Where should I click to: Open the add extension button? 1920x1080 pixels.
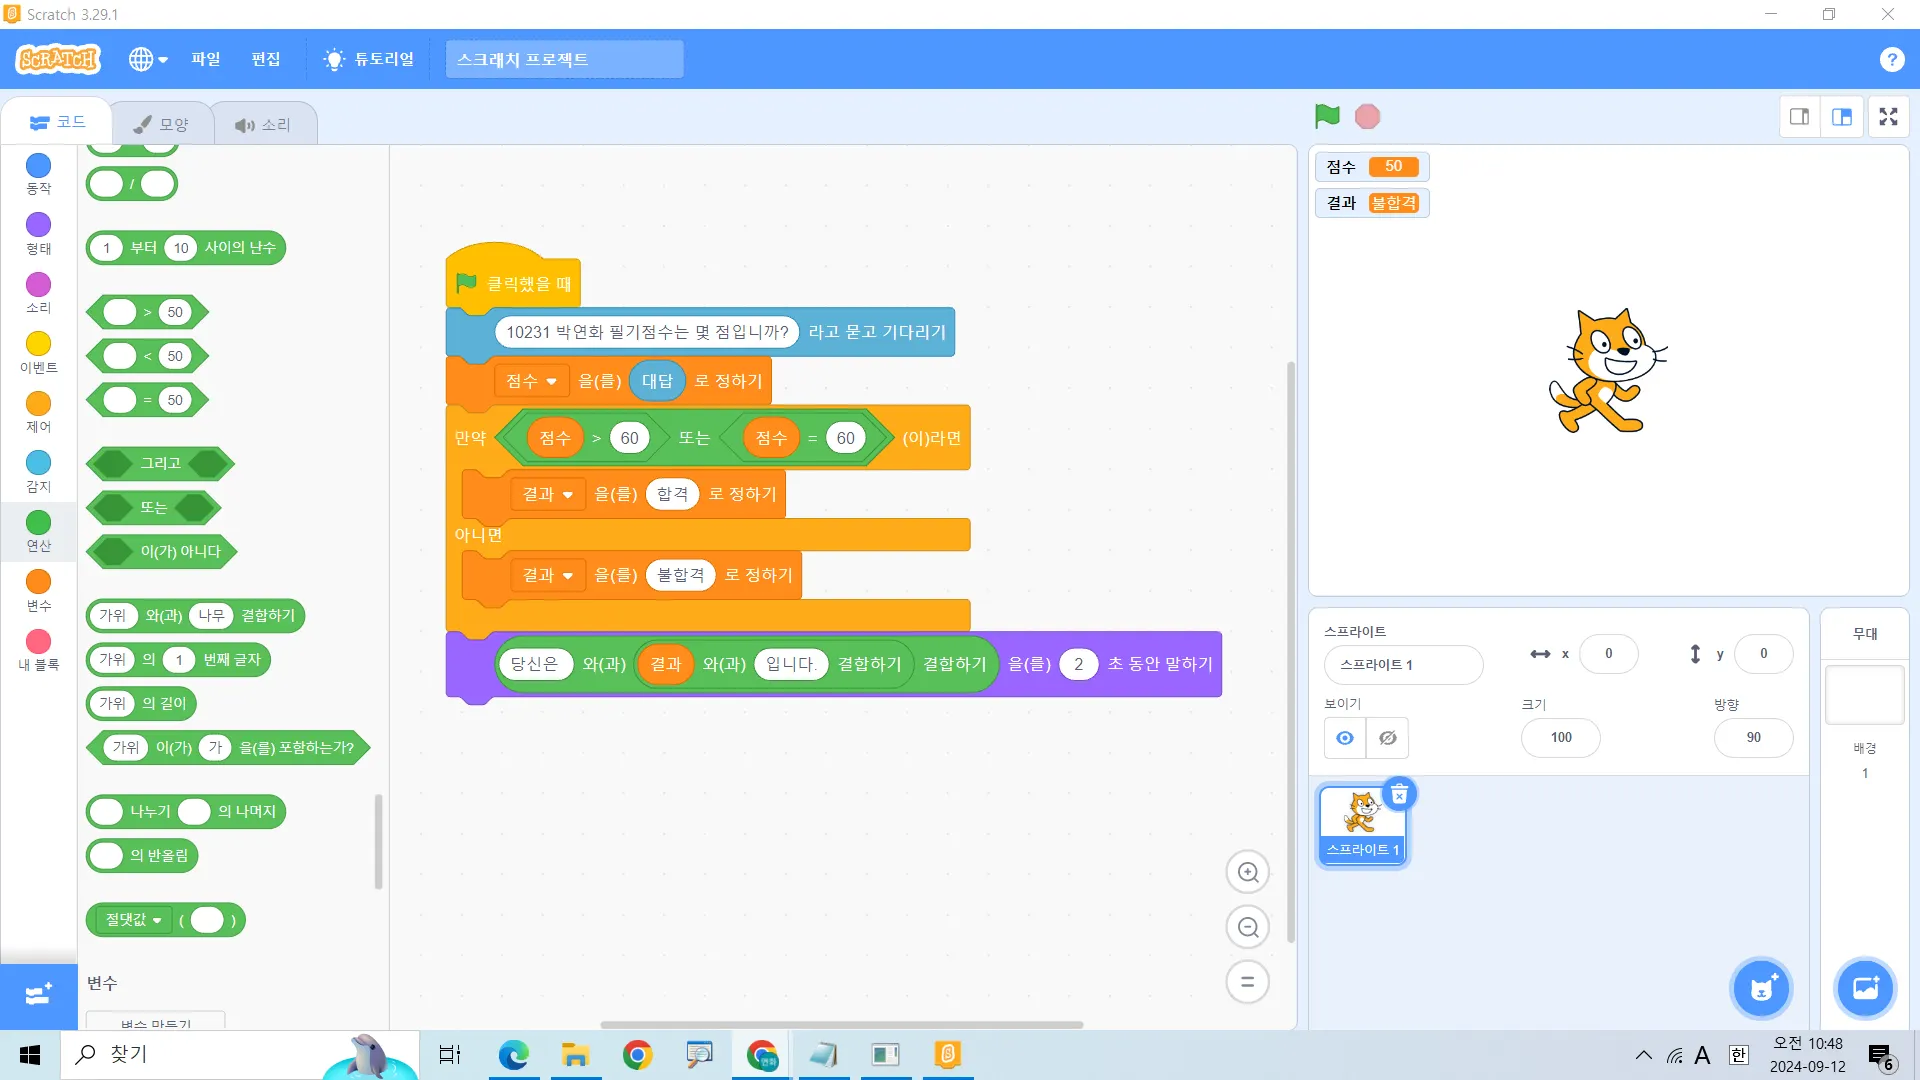(x=38, y=994)
